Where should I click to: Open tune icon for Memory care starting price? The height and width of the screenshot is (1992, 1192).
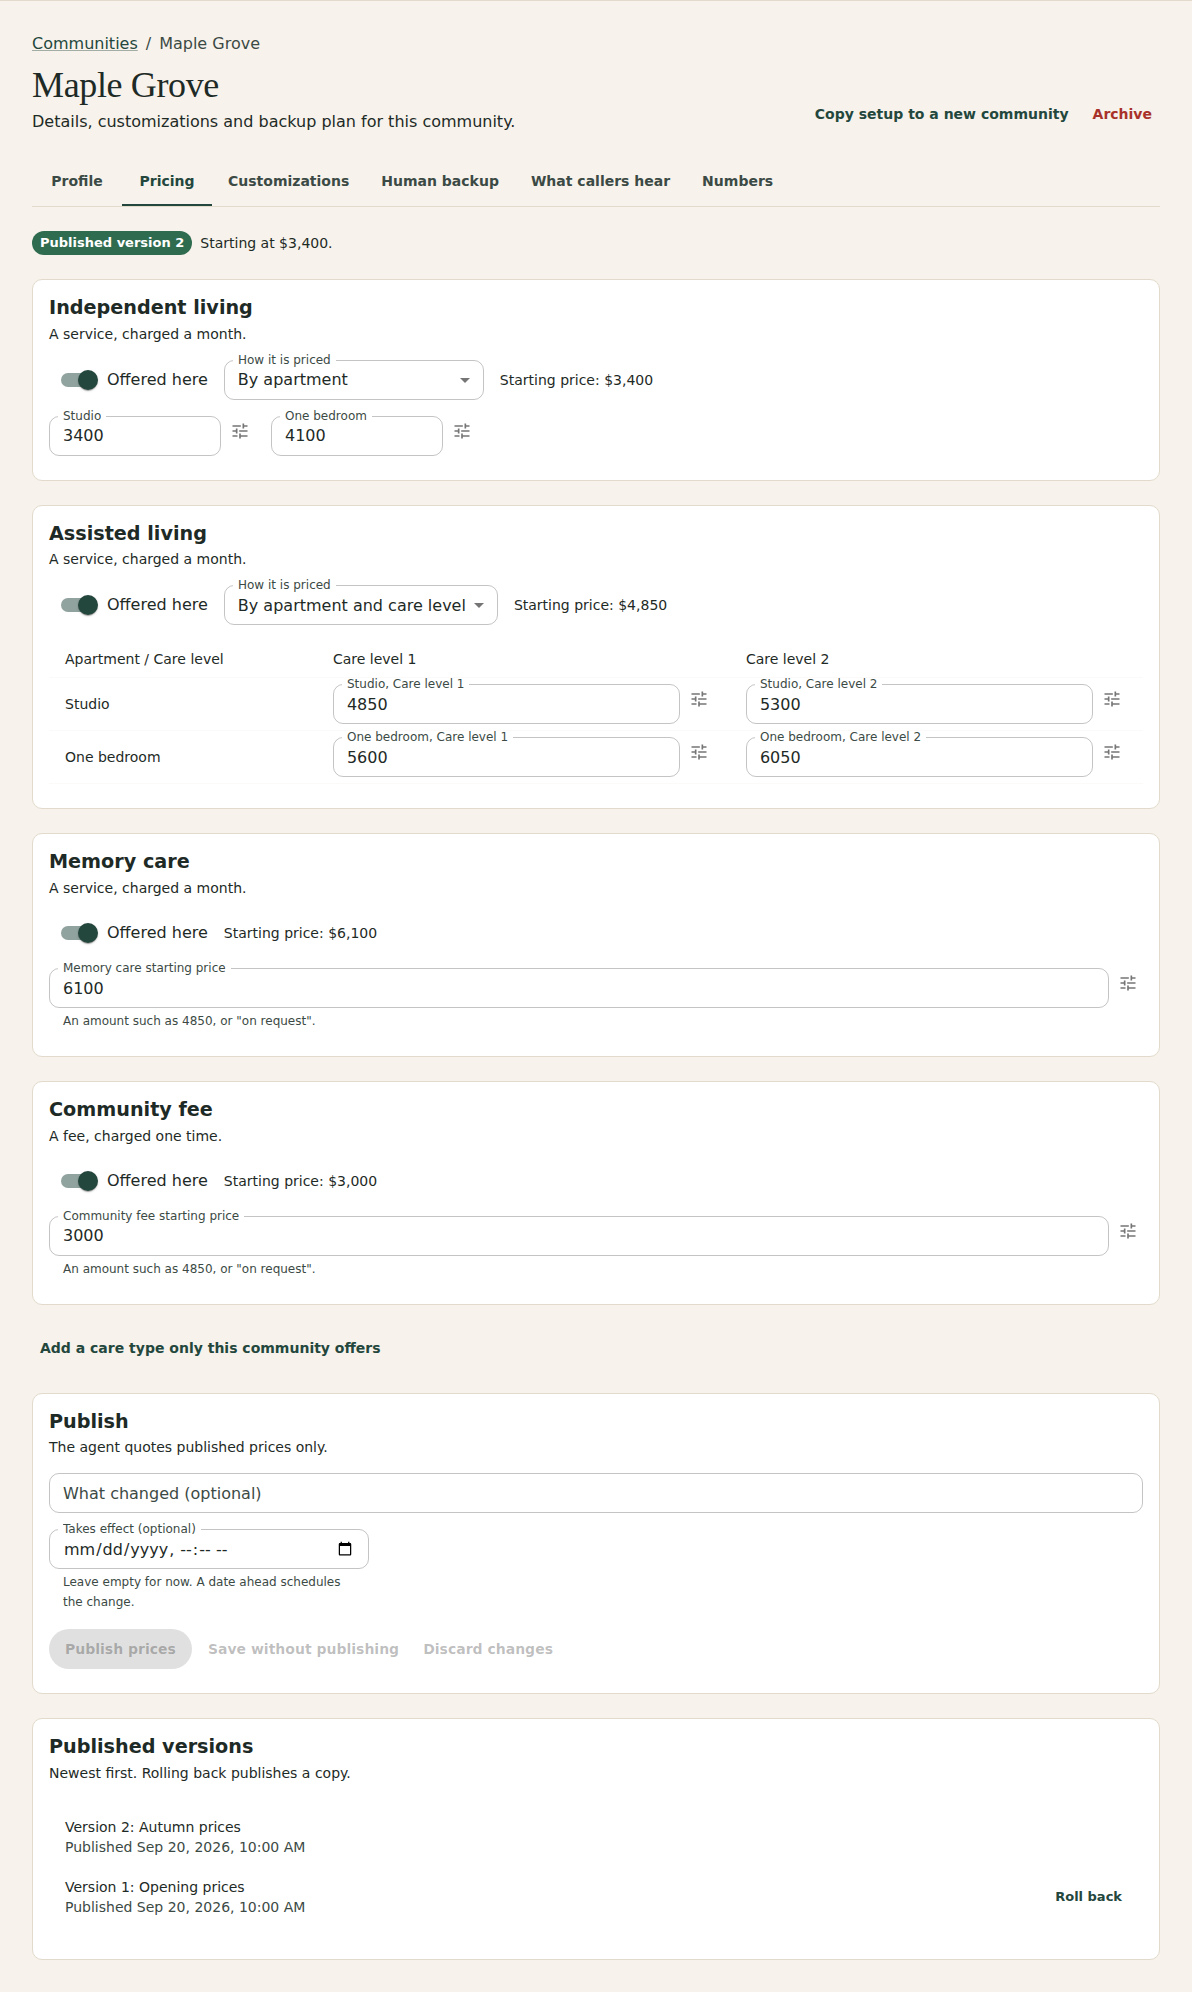click(x=1128, y=983)
